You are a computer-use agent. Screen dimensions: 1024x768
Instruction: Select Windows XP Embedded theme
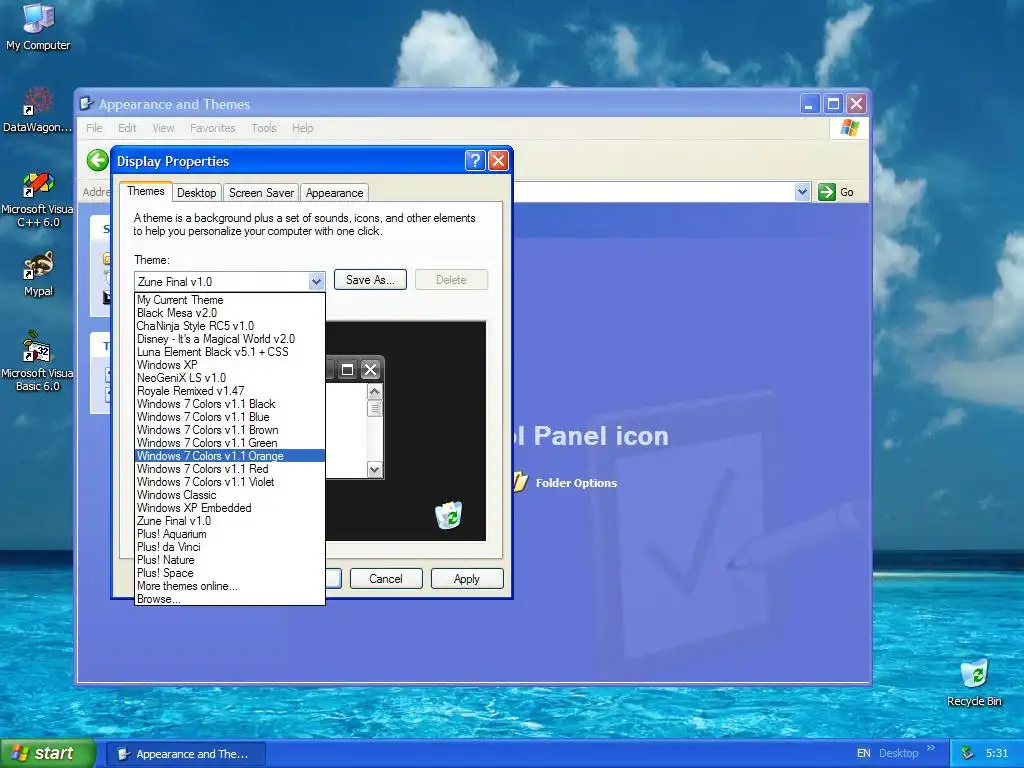pos(230,508)
